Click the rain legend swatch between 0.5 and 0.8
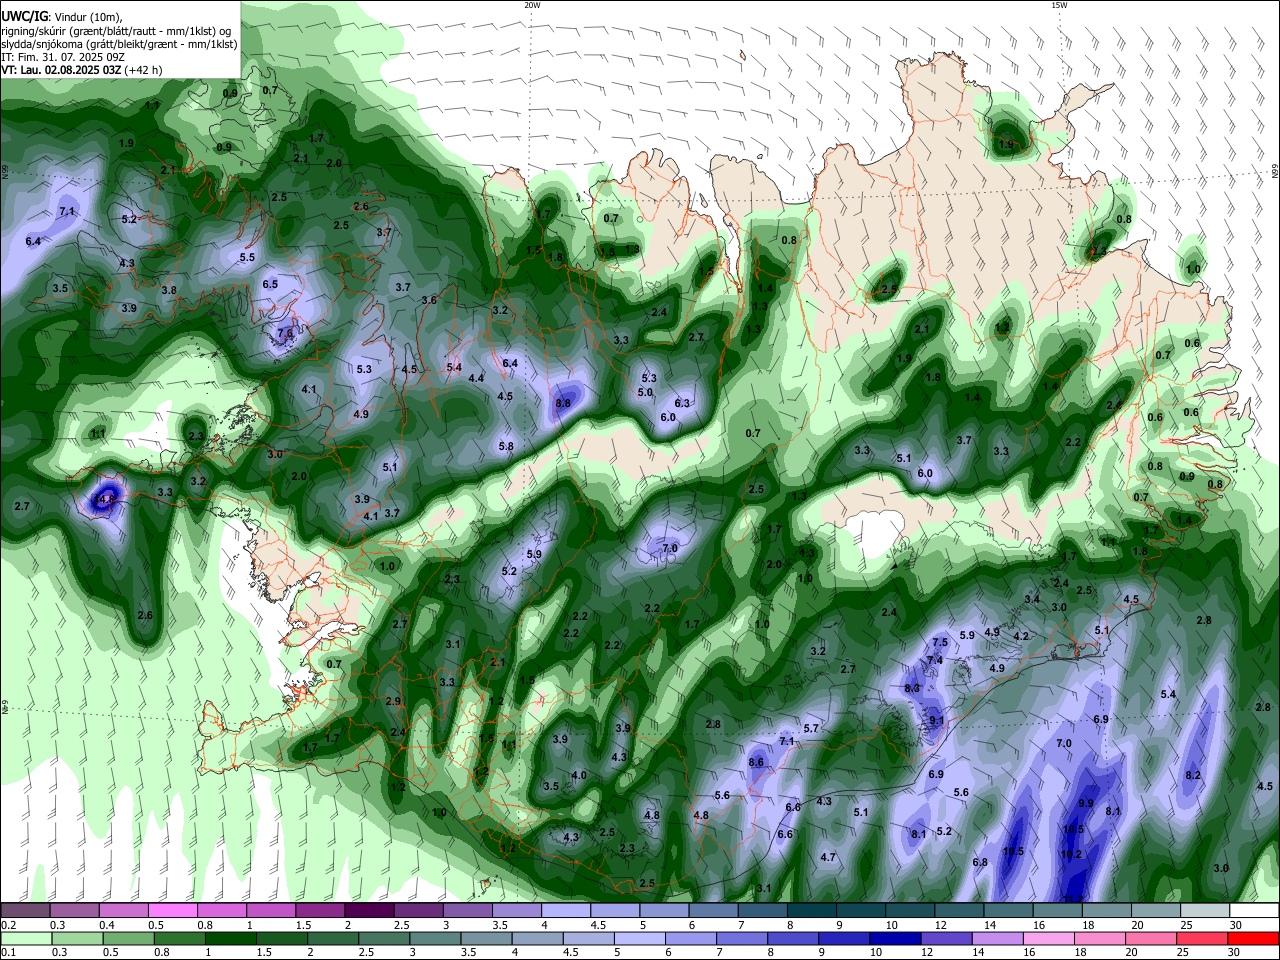This screenshot has height=960, width=1280. coord(128,939)
